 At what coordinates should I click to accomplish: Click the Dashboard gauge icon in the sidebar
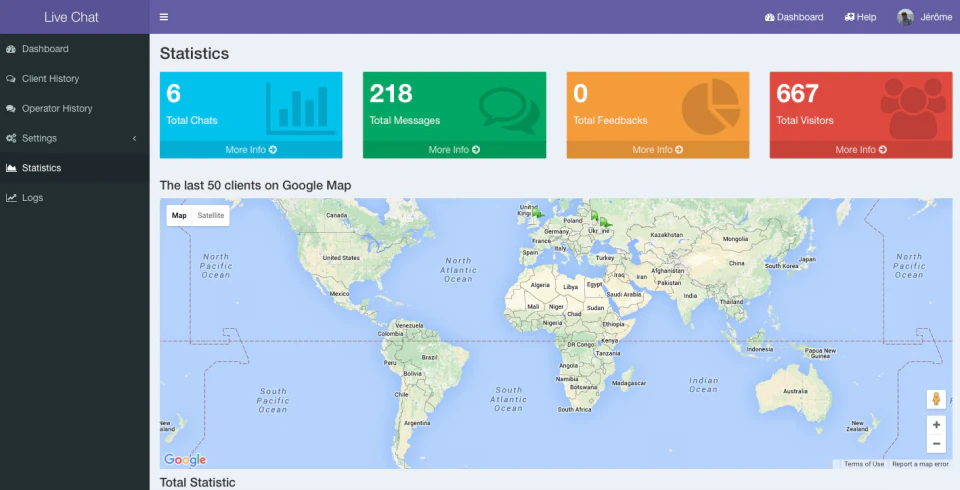tap(11, 49)
